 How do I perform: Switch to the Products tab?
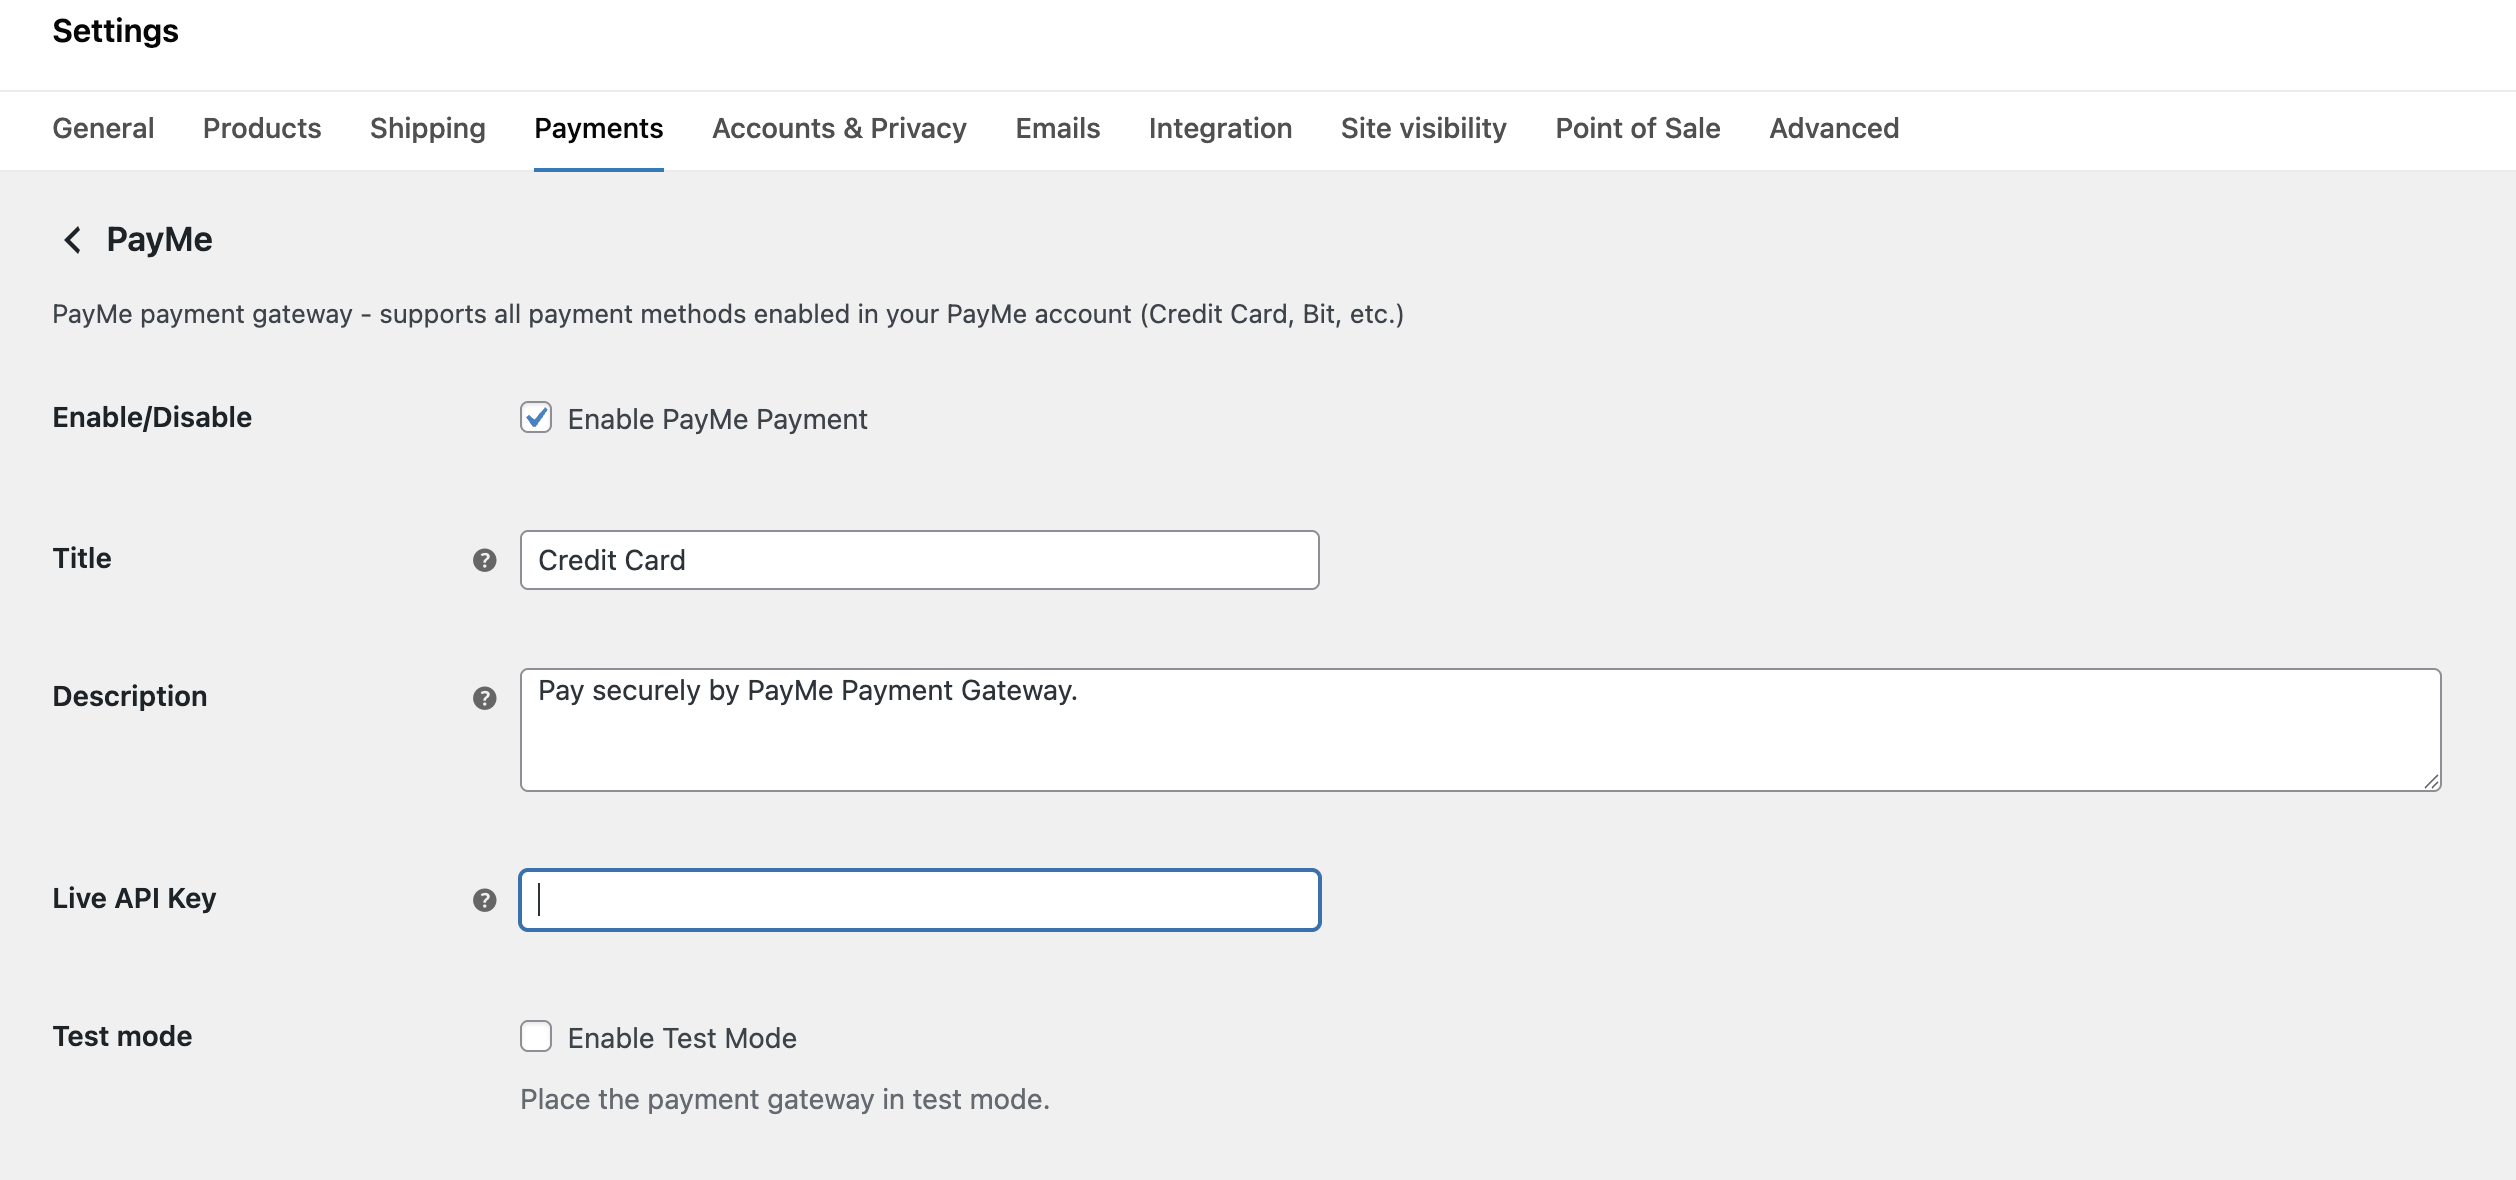pyautogui.click(x=262, y=128)
